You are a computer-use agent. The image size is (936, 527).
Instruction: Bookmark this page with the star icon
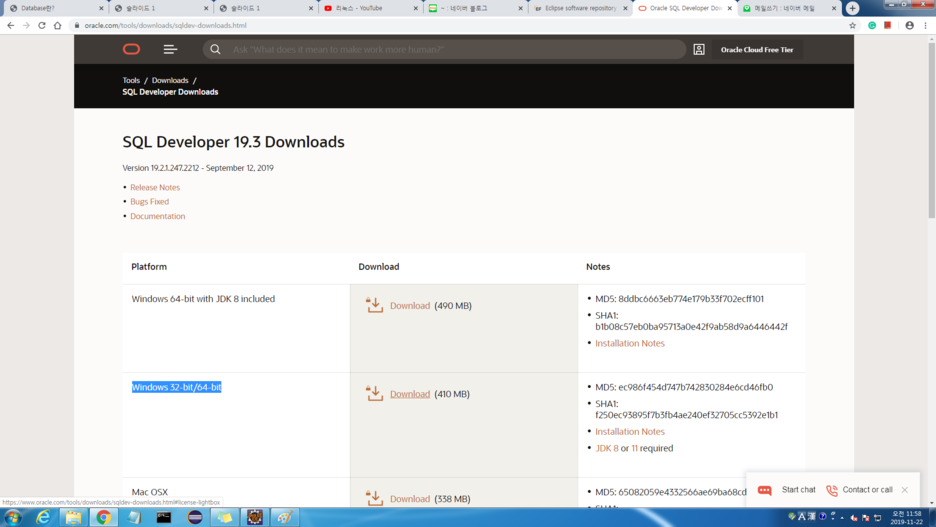(x=852, y=26)
